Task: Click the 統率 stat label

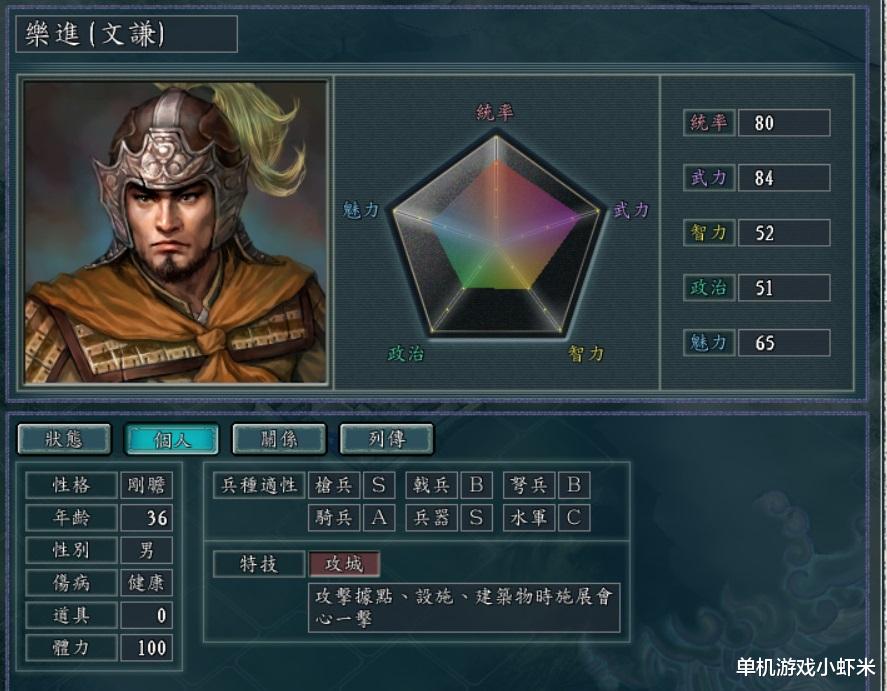Action: tap(709, 123)
